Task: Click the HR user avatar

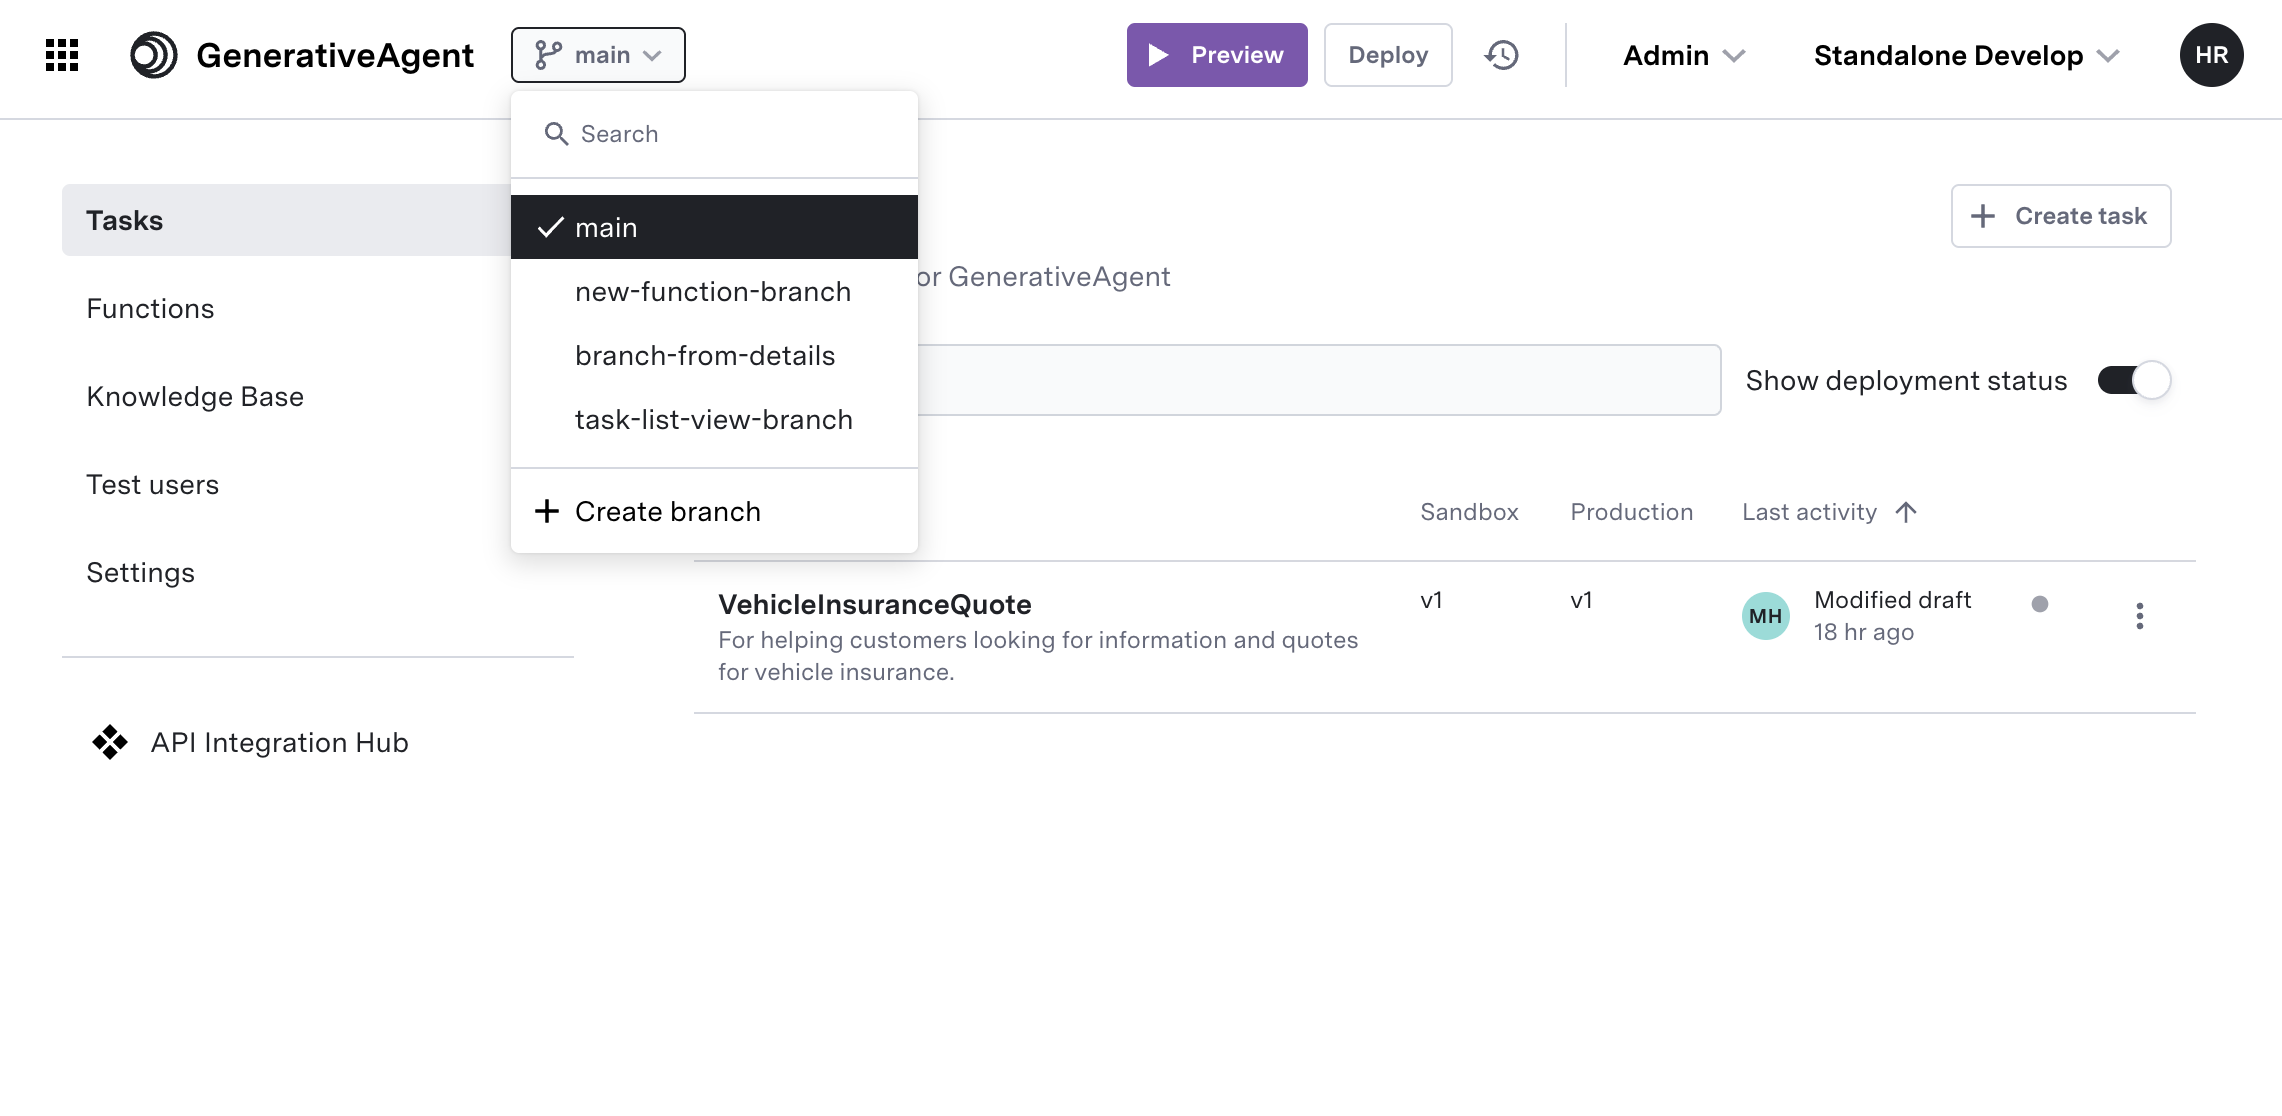Action: point(2211,55)
